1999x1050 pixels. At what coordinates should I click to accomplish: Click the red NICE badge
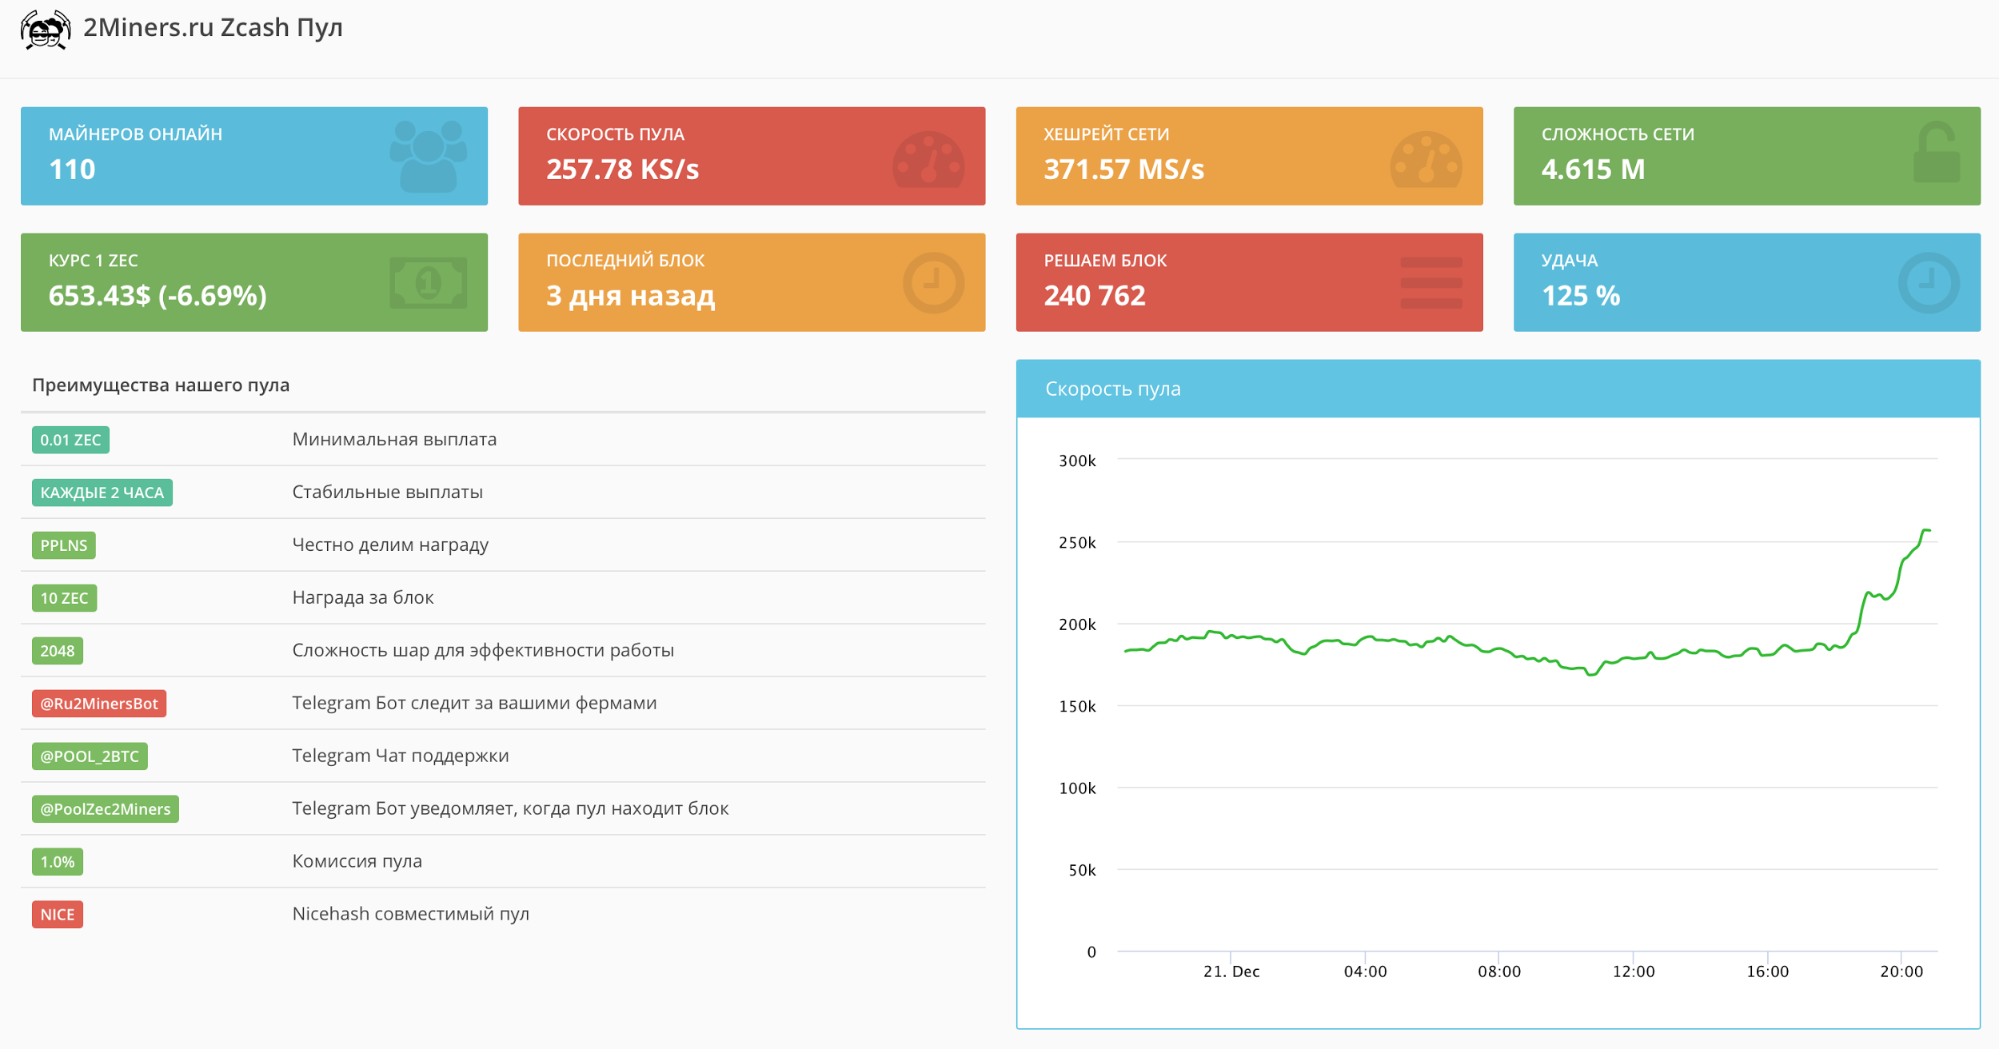57,915
